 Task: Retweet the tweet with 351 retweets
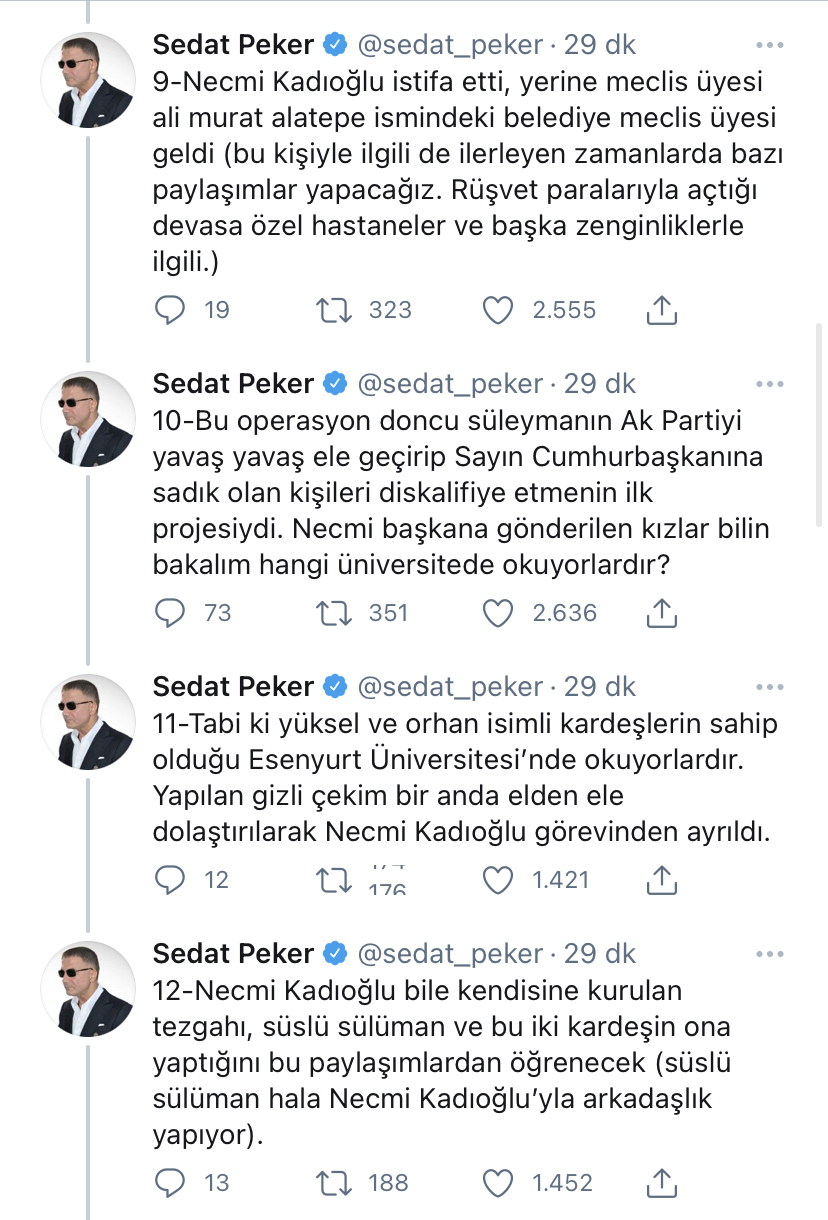pyautogui.click(x=333, y=612)
